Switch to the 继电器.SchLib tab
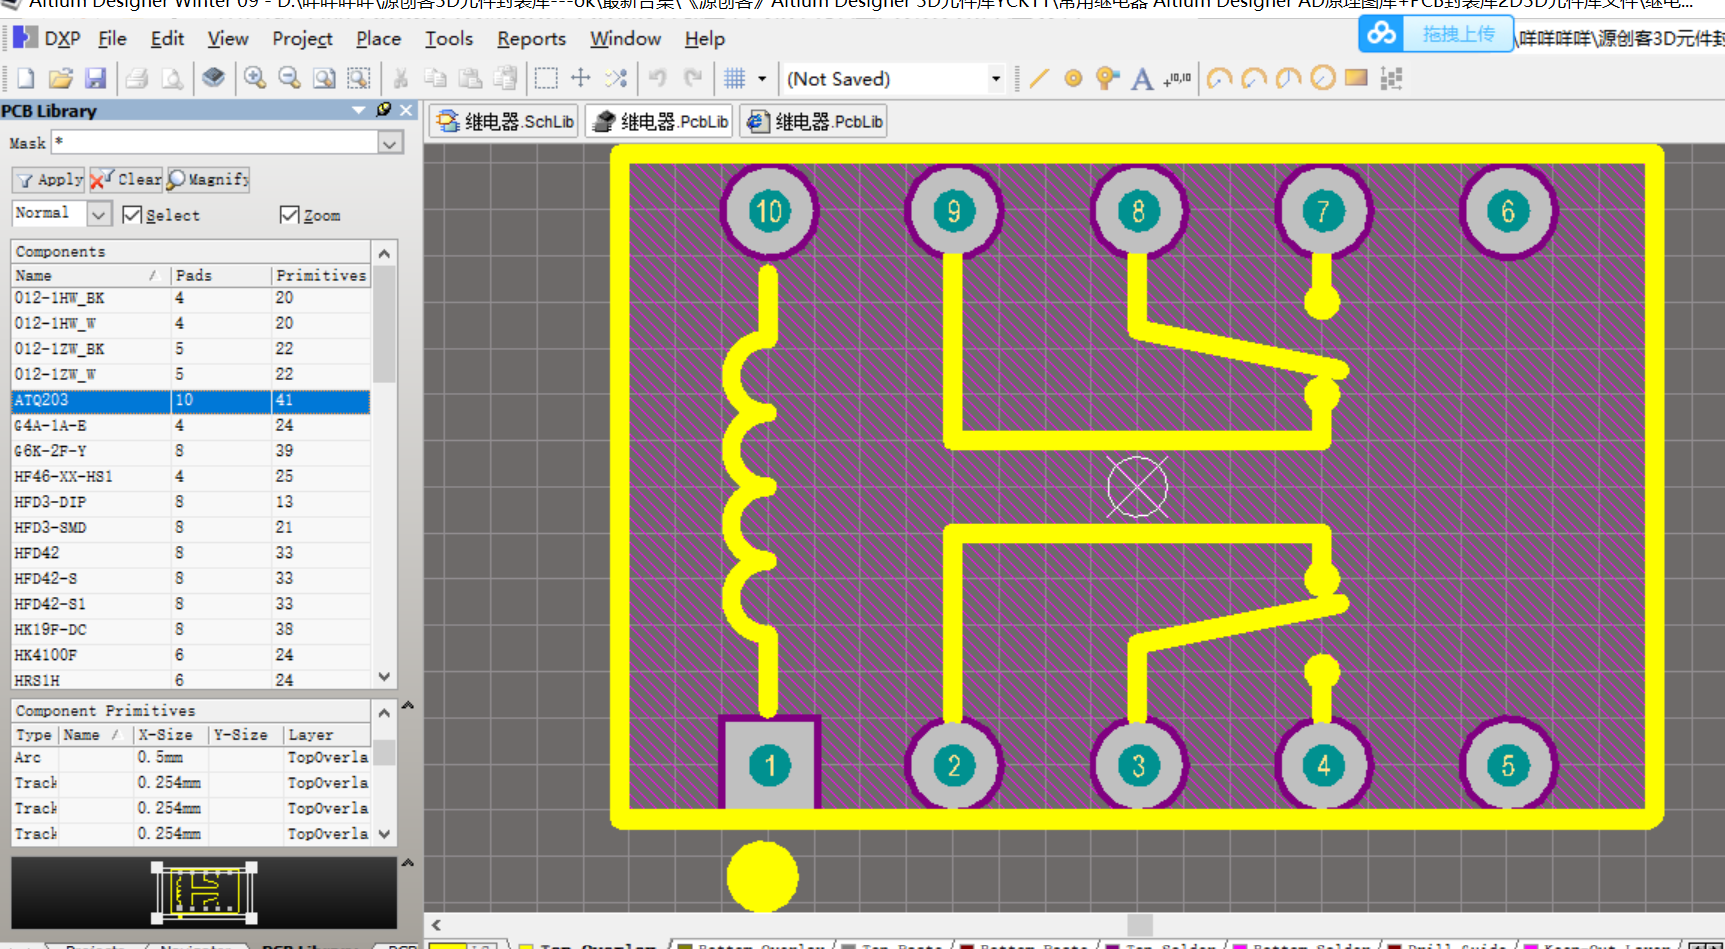Viewport: 1725px width, 949px height. pos(505,121)
